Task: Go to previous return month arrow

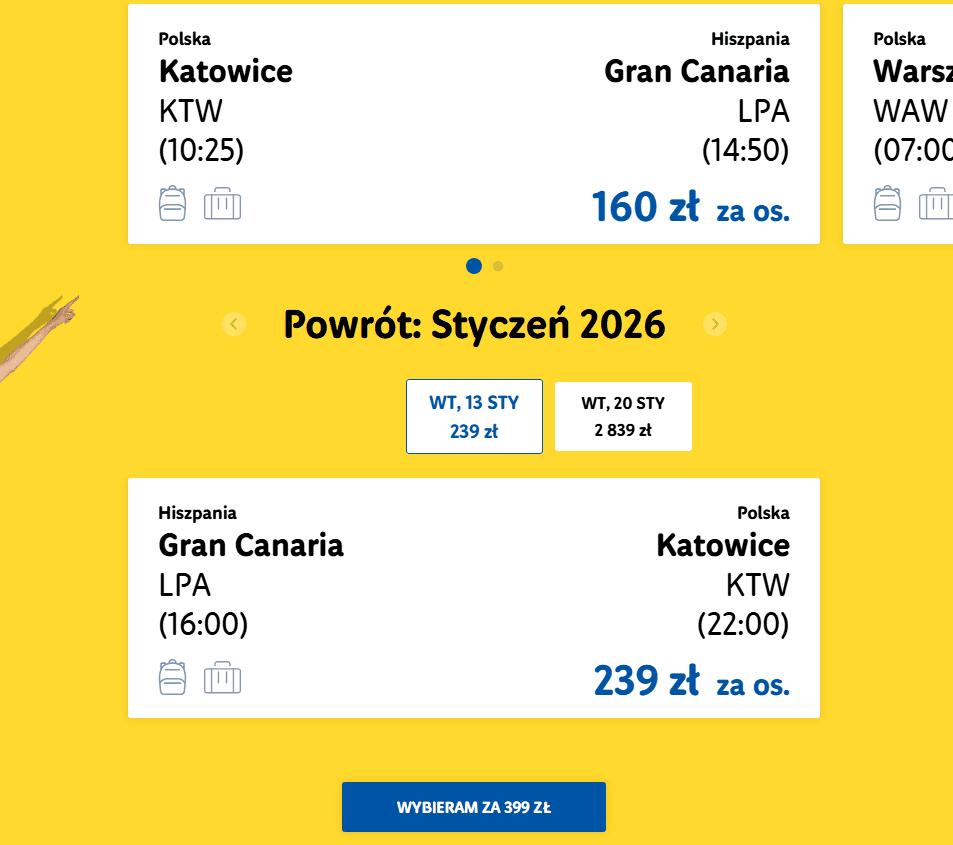Action: pyautogui.click(x=234, y=324)
